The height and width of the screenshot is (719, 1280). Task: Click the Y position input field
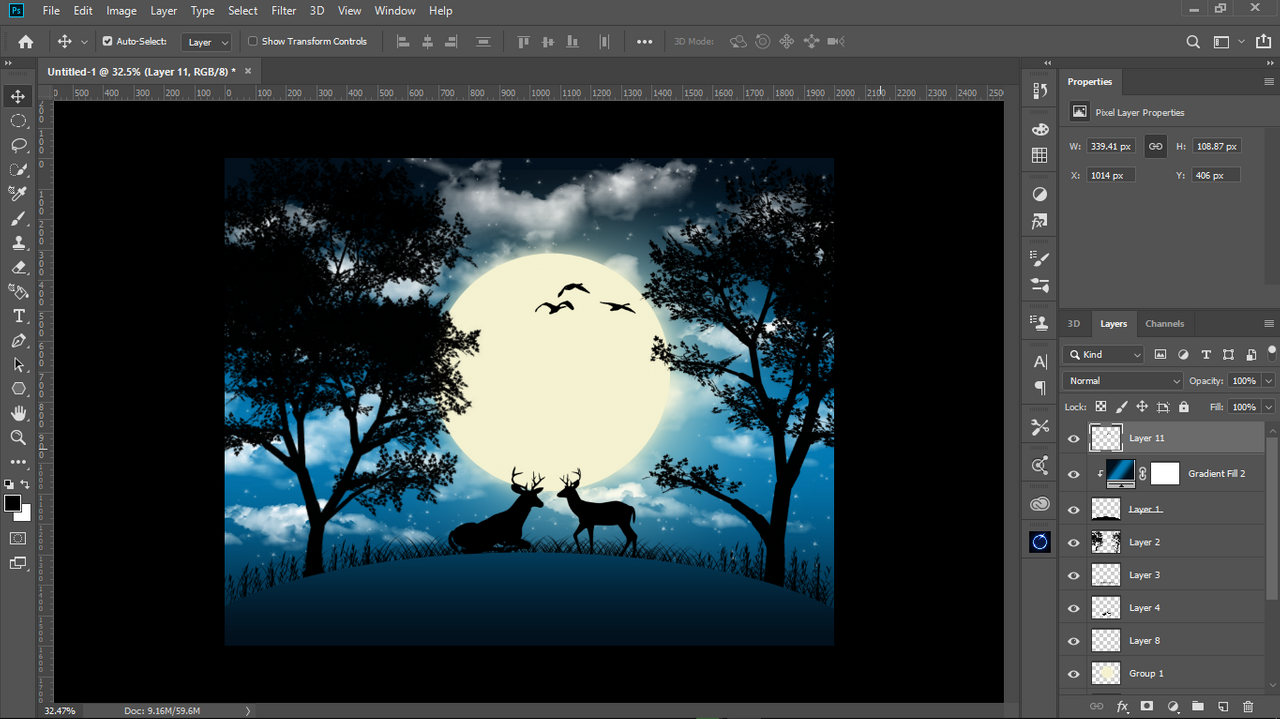1216,175
